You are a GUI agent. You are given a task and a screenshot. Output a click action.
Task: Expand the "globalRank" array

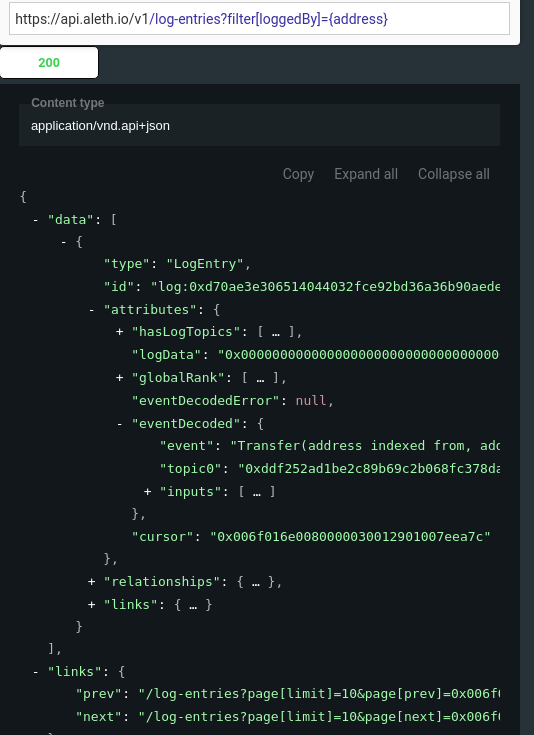point(120,377)
